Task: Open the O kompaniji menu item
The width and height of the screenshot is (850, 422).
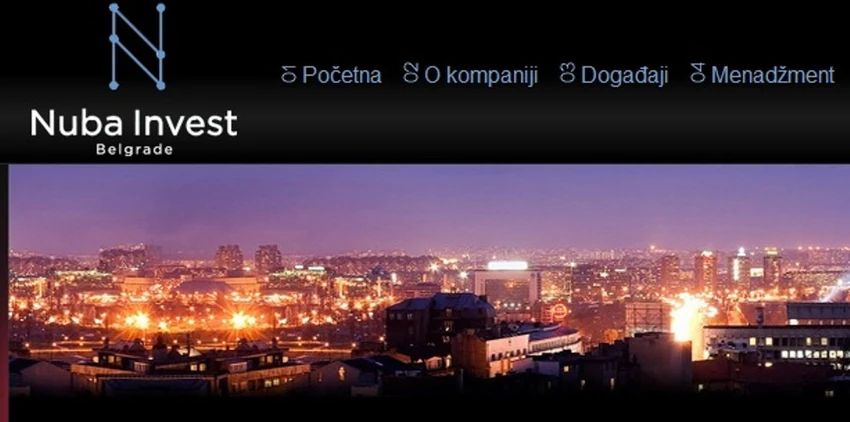Action: click(480, 75)
